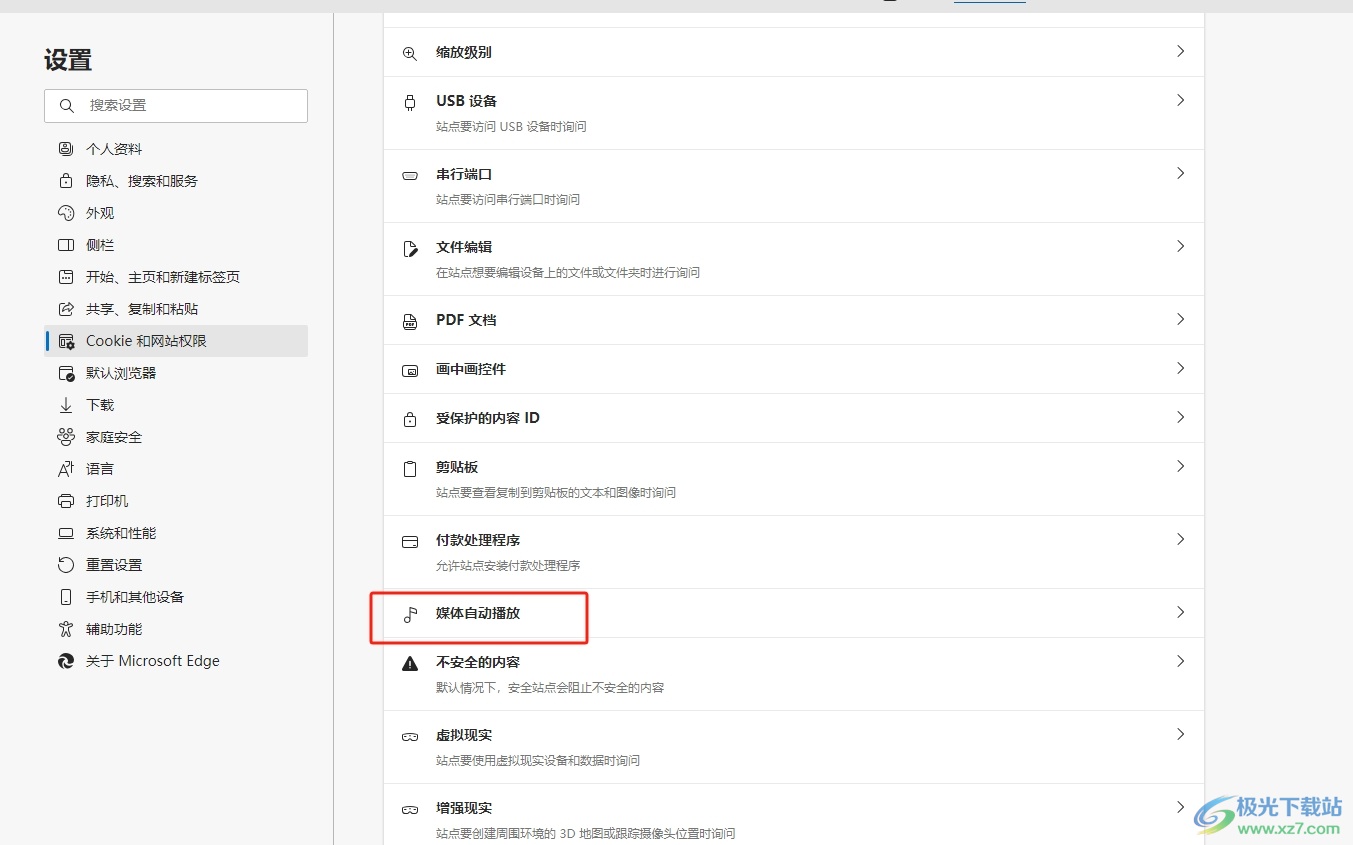The image size is (1353, 845).
Task: Click the 家庭安全 family icon
Action: click(x=66, y=437)
